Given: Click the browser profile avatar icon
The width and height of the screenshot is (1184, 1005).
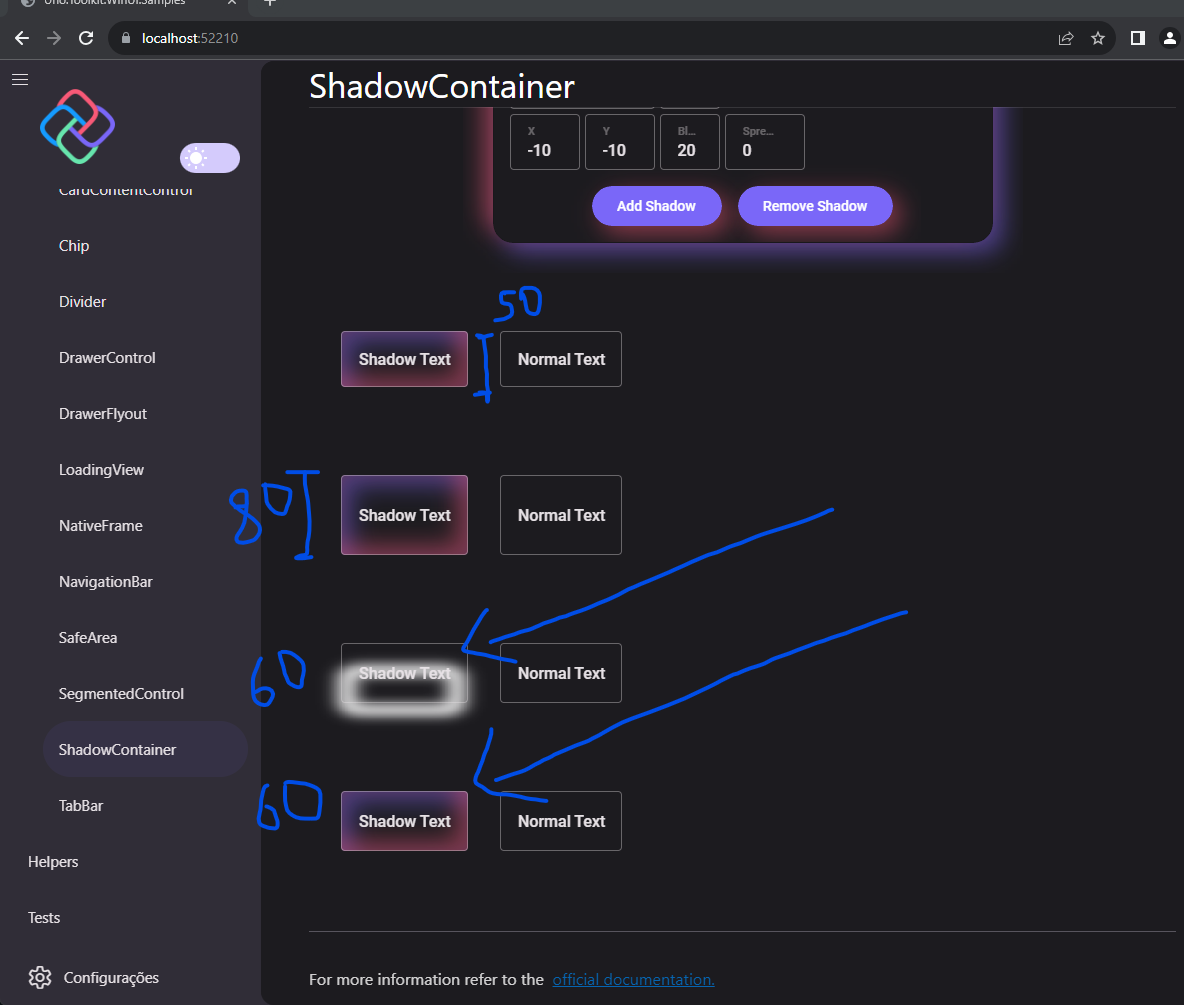Looking at the screenshot, I should [1170, 38].
